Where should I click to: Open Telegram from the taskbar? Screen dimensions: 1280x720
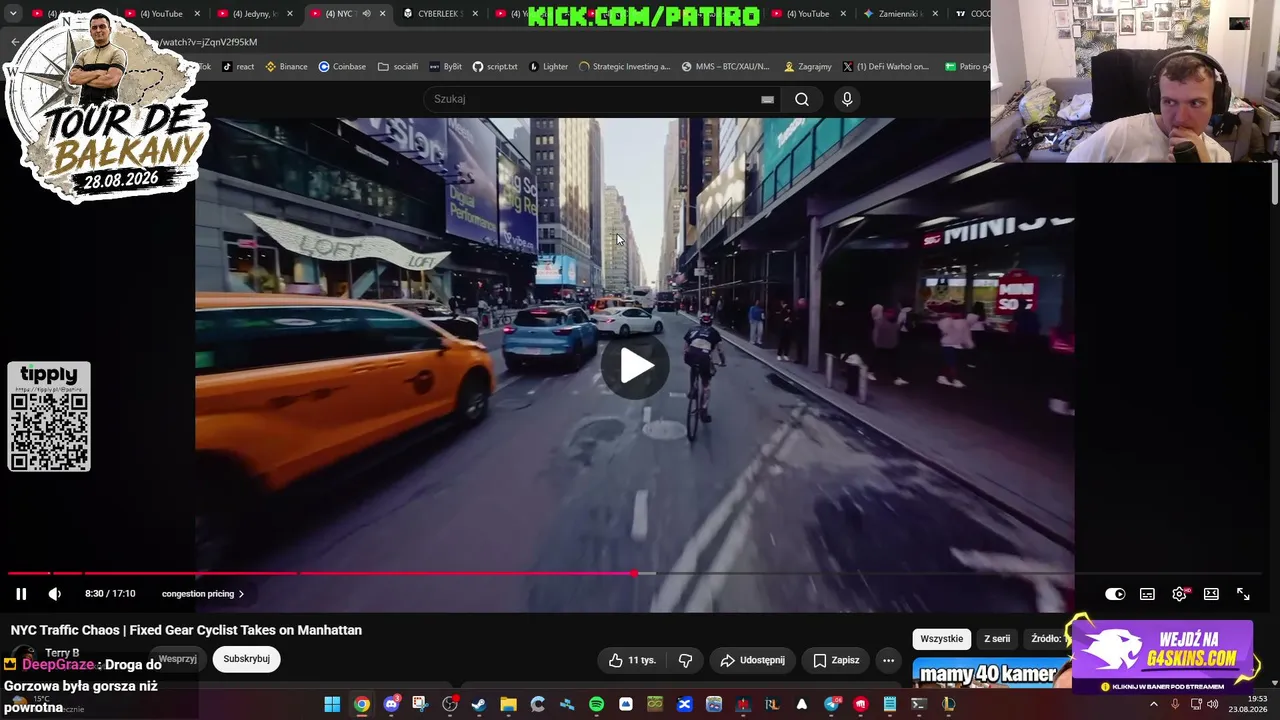(x=831, y=705)
